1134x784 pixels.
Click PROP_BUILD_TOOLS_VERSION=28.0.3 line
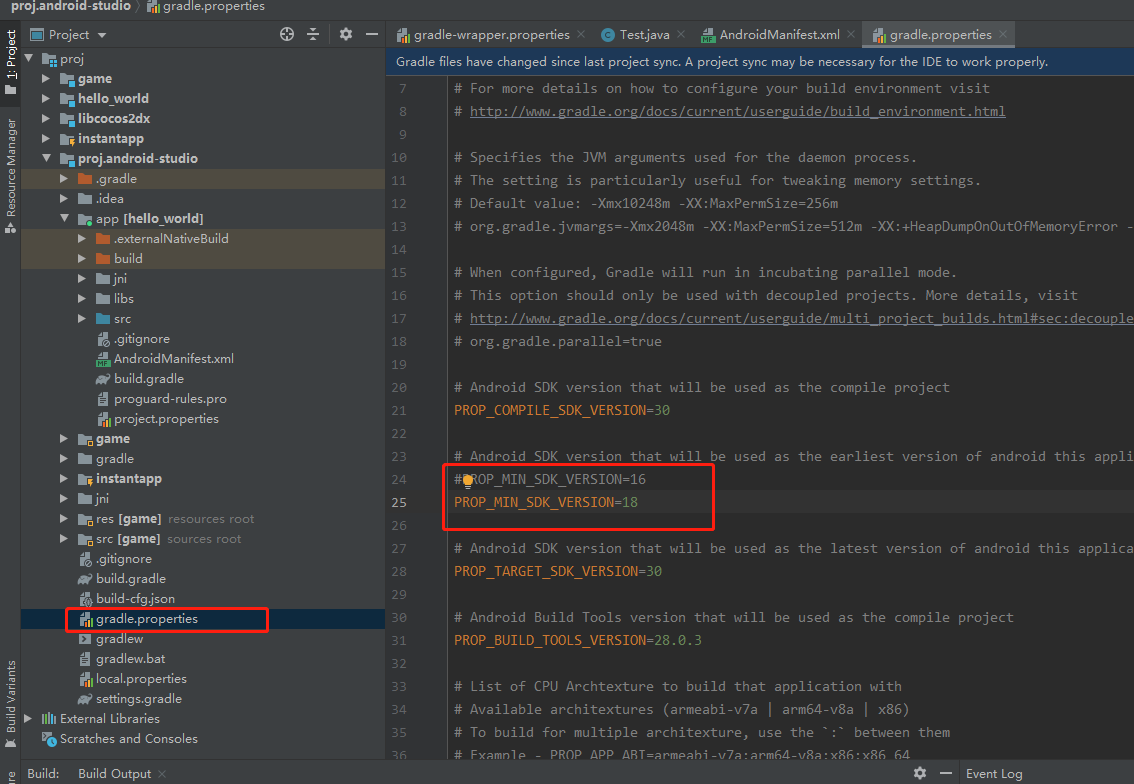tap(577, 640)
